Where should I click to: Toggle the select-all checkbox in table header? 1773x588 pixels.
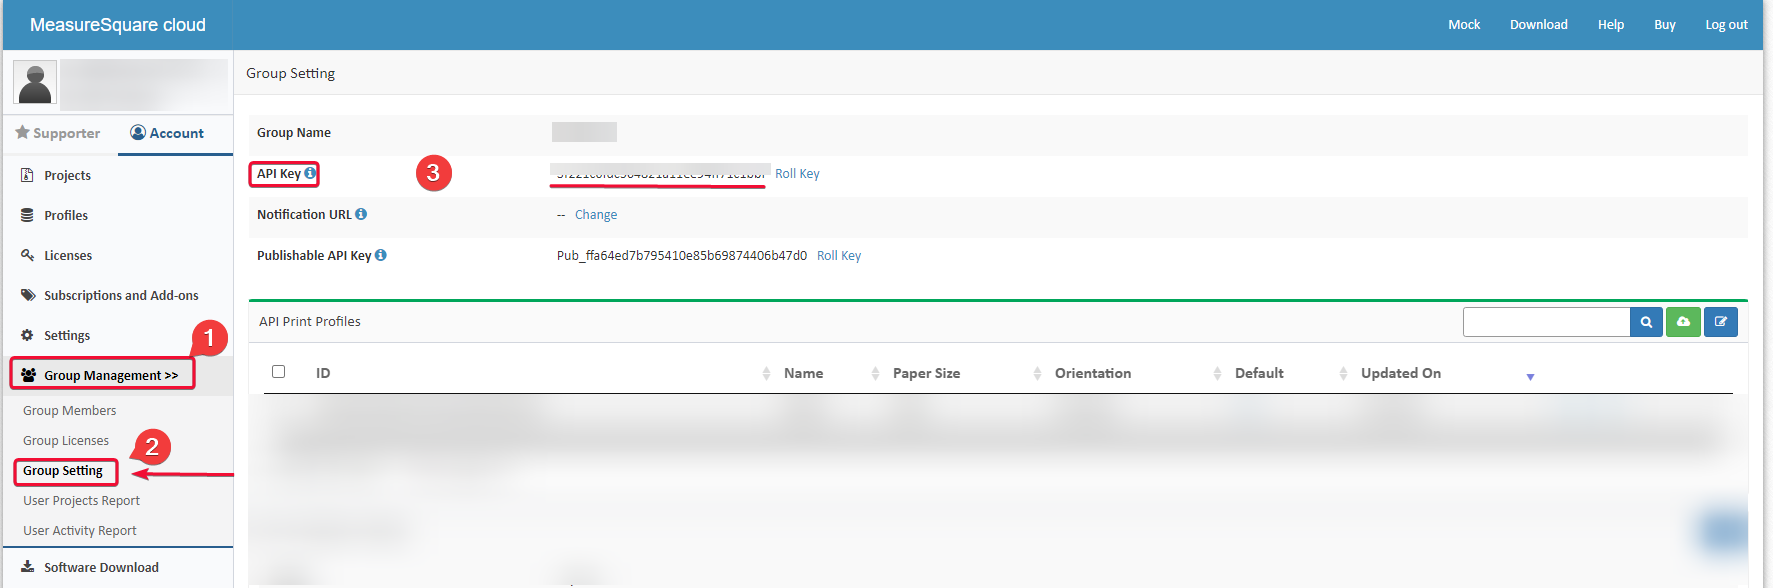point(279,372)
